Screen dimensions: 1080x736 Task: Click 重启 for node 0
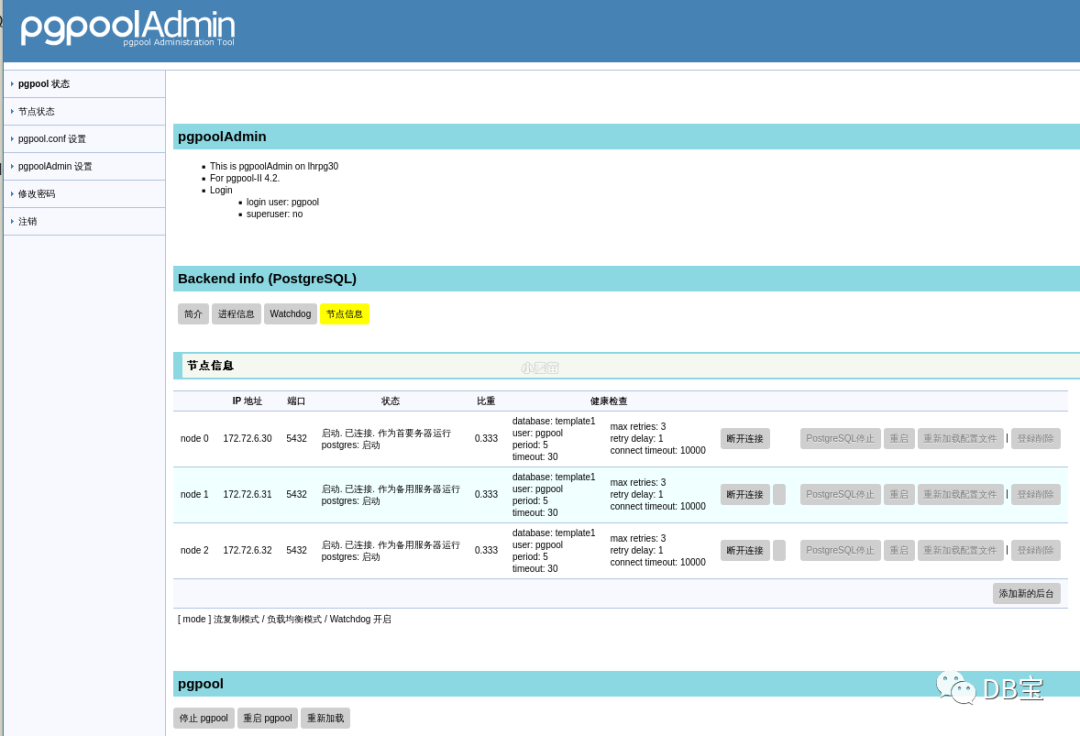tap(899, 439)
